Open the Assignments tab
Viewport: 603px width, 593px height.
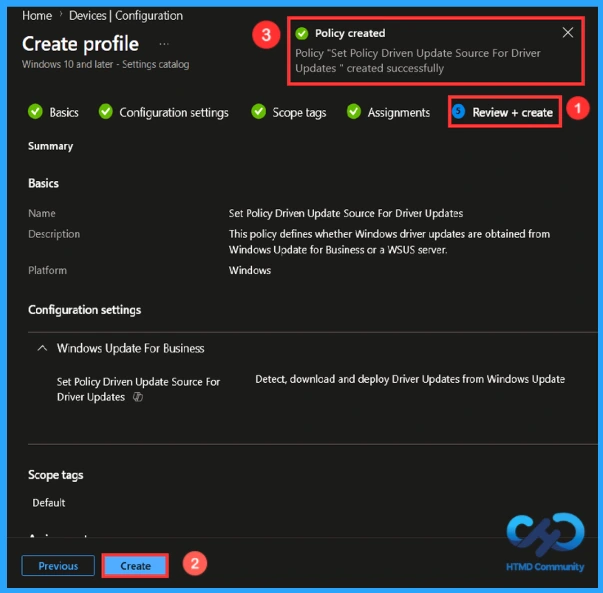(x=399, y=113)
